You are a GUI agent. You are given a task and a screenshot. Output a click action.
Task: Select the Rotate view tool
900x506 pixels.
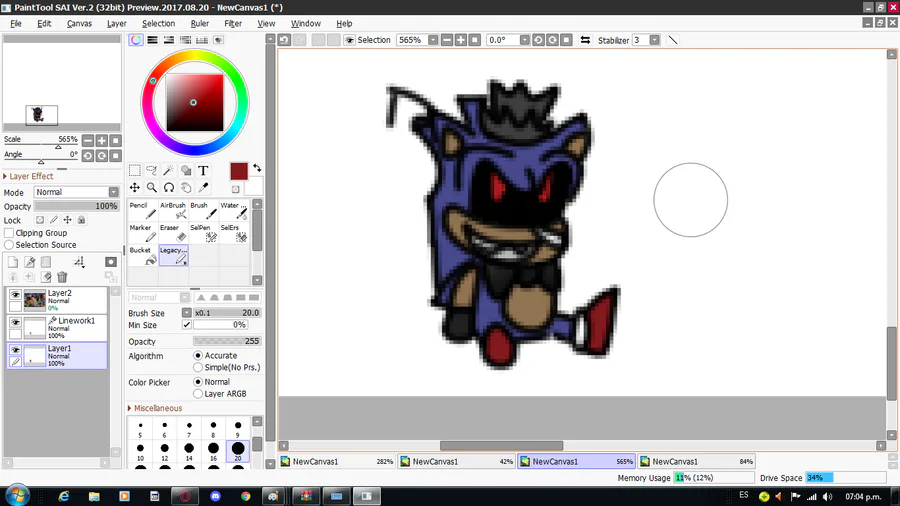[169, 188]
